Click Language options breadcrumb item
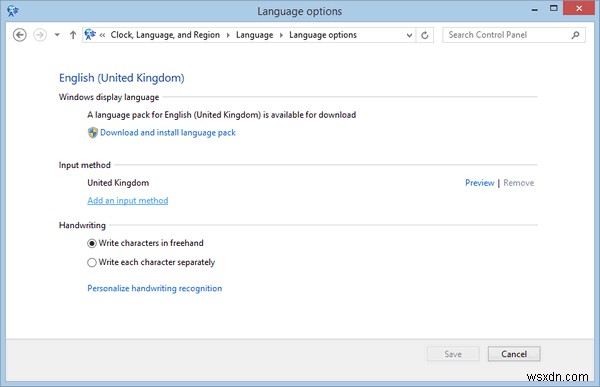This screenshot has width=600, height=387. coord(323,35)
